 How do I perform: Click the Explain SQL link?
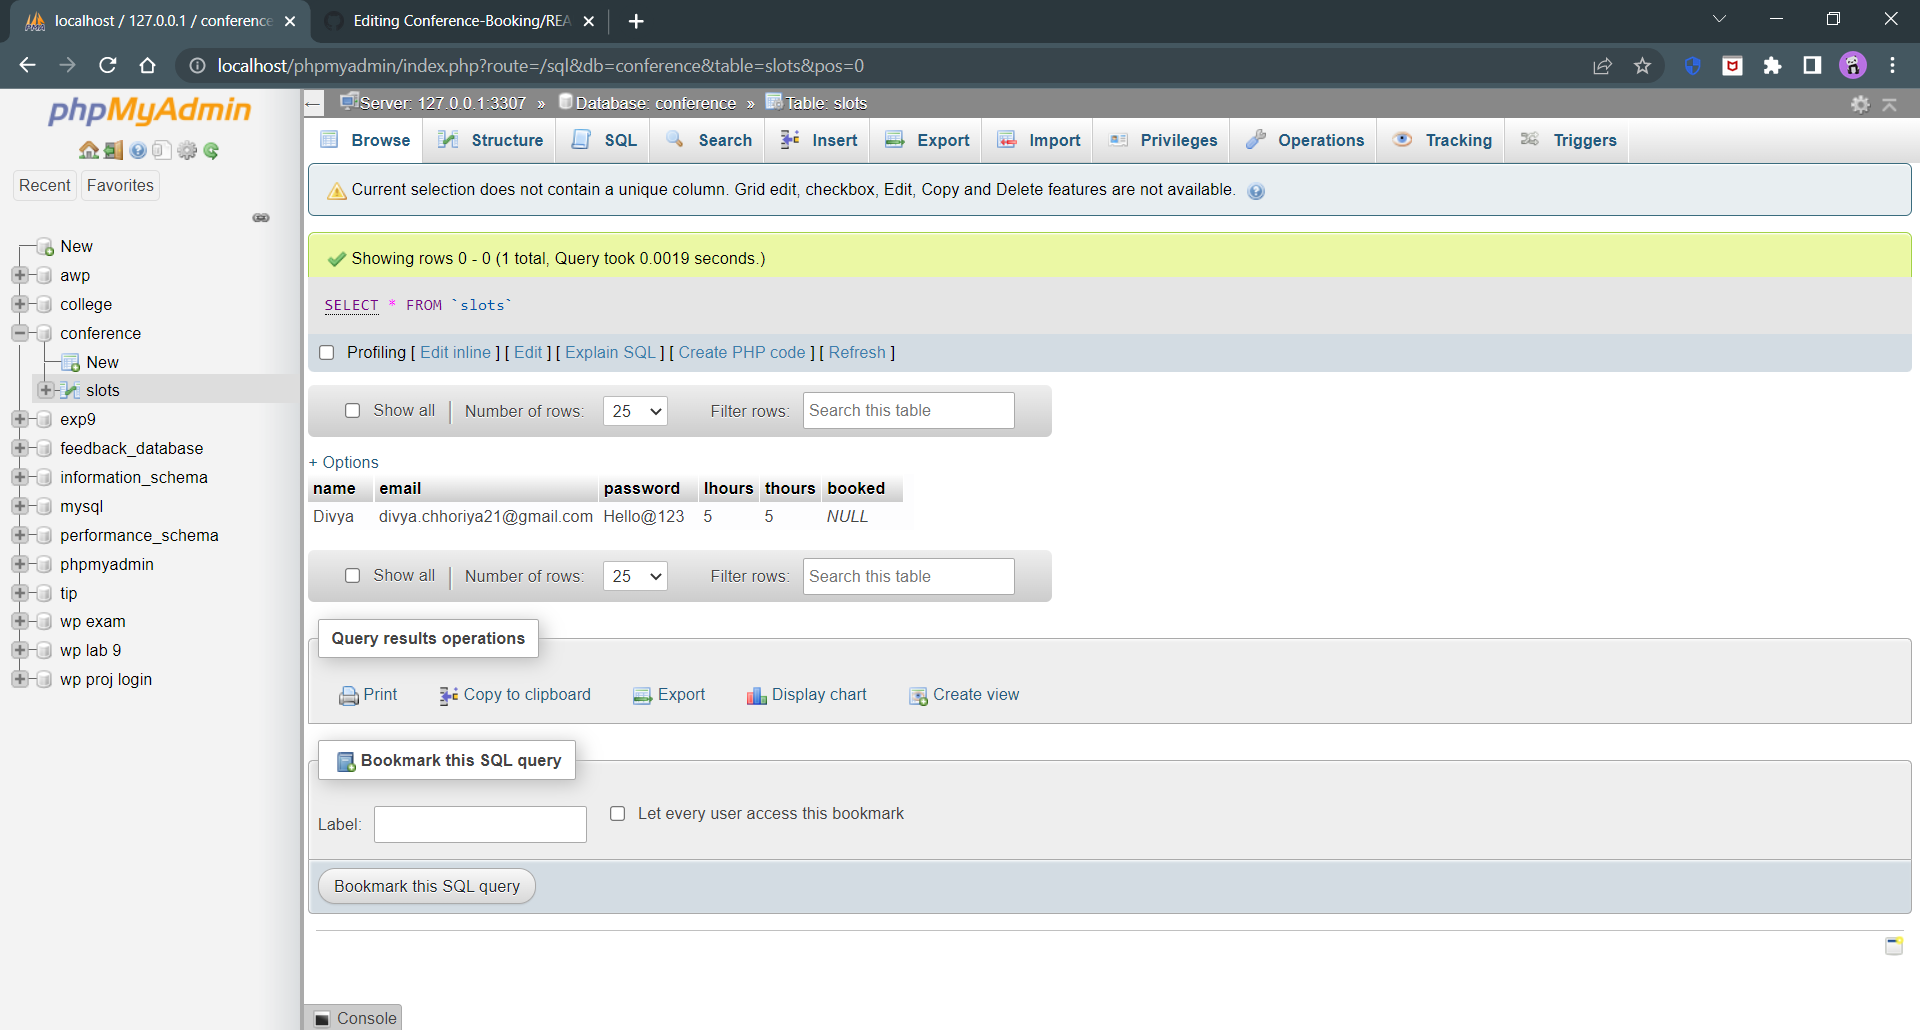pos(610,352)
